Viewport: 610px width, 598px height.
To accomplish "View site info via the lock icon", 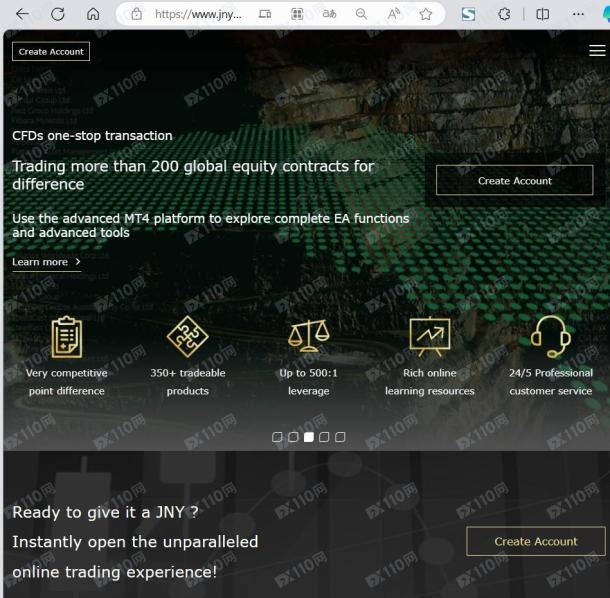I will coord(137,14).
